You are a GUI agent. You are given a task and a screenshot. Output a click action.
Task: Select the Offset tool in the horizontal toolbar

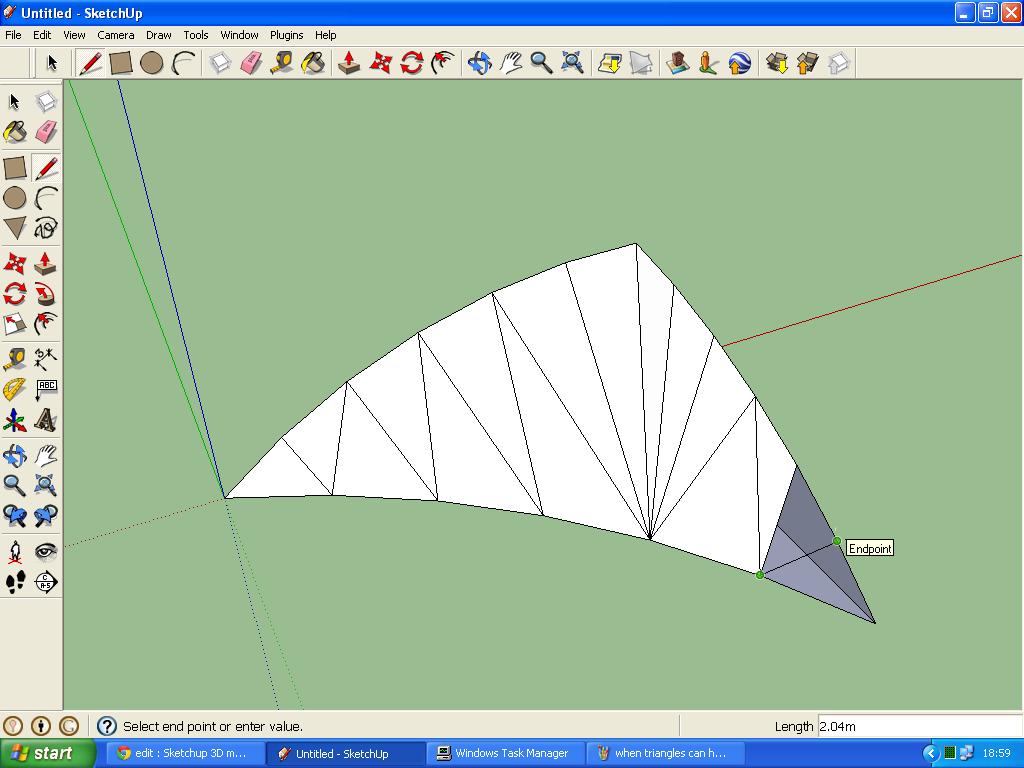click(443, 63)
